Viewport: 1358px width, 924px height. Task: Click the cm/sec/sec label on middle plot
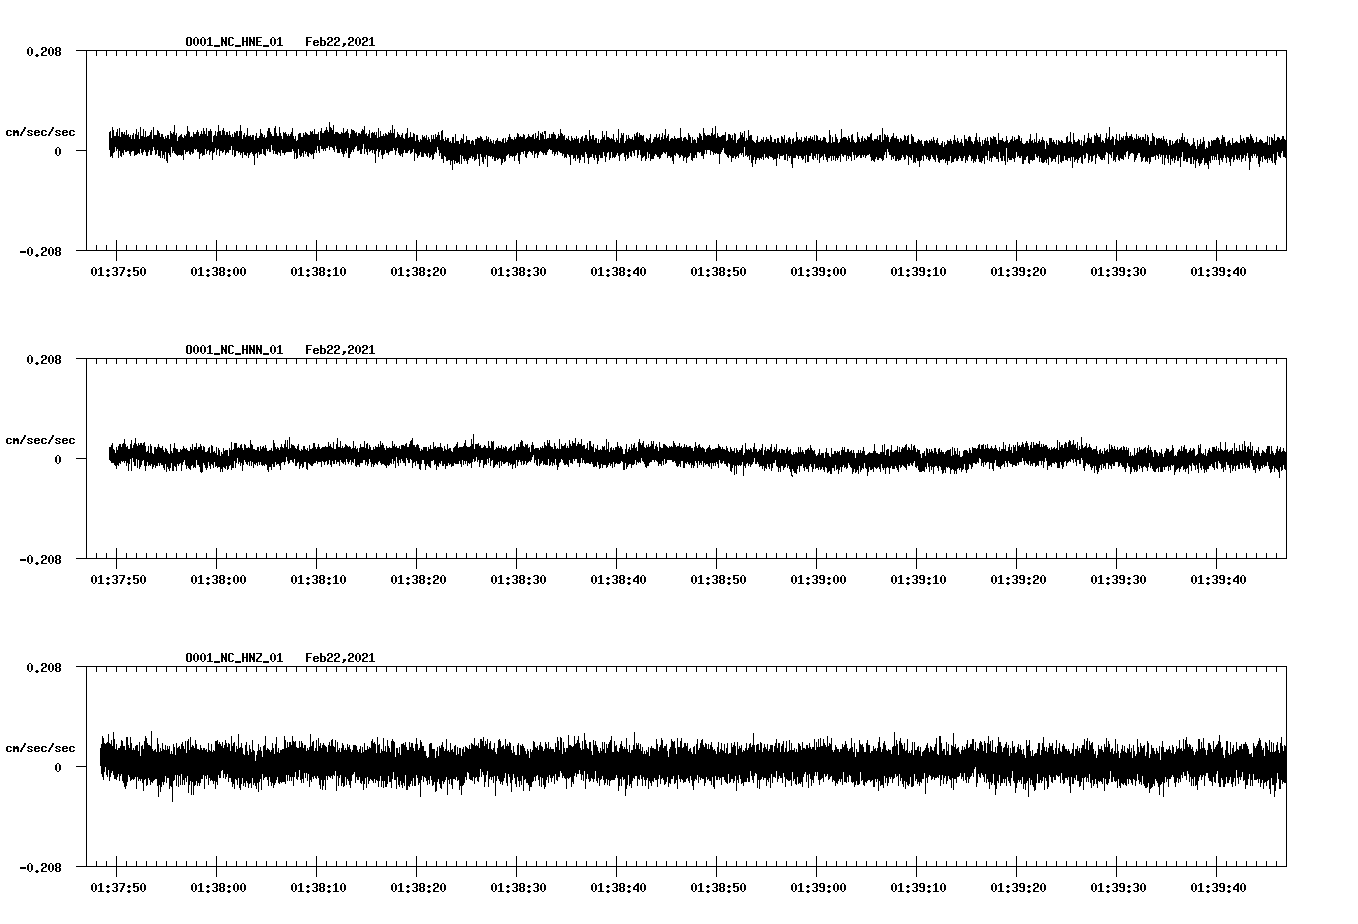(41, 439)
